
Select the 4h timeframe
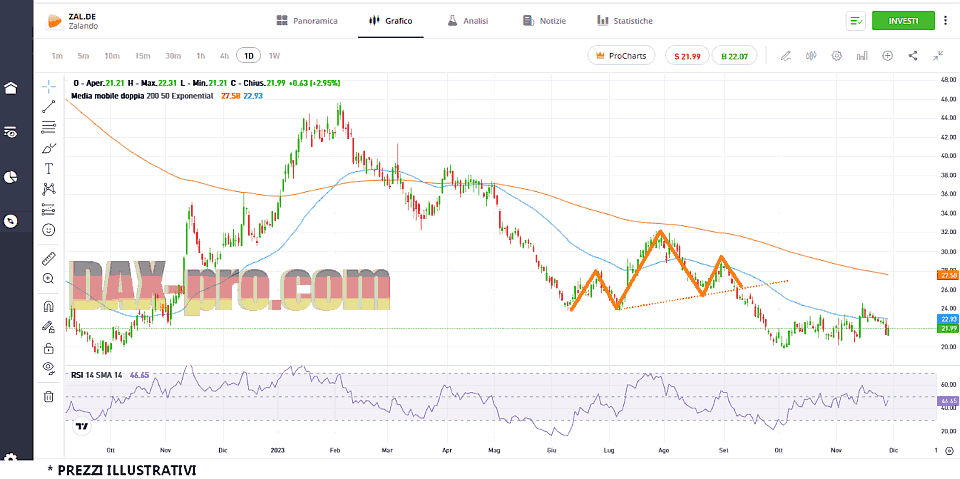coord(224,56)
